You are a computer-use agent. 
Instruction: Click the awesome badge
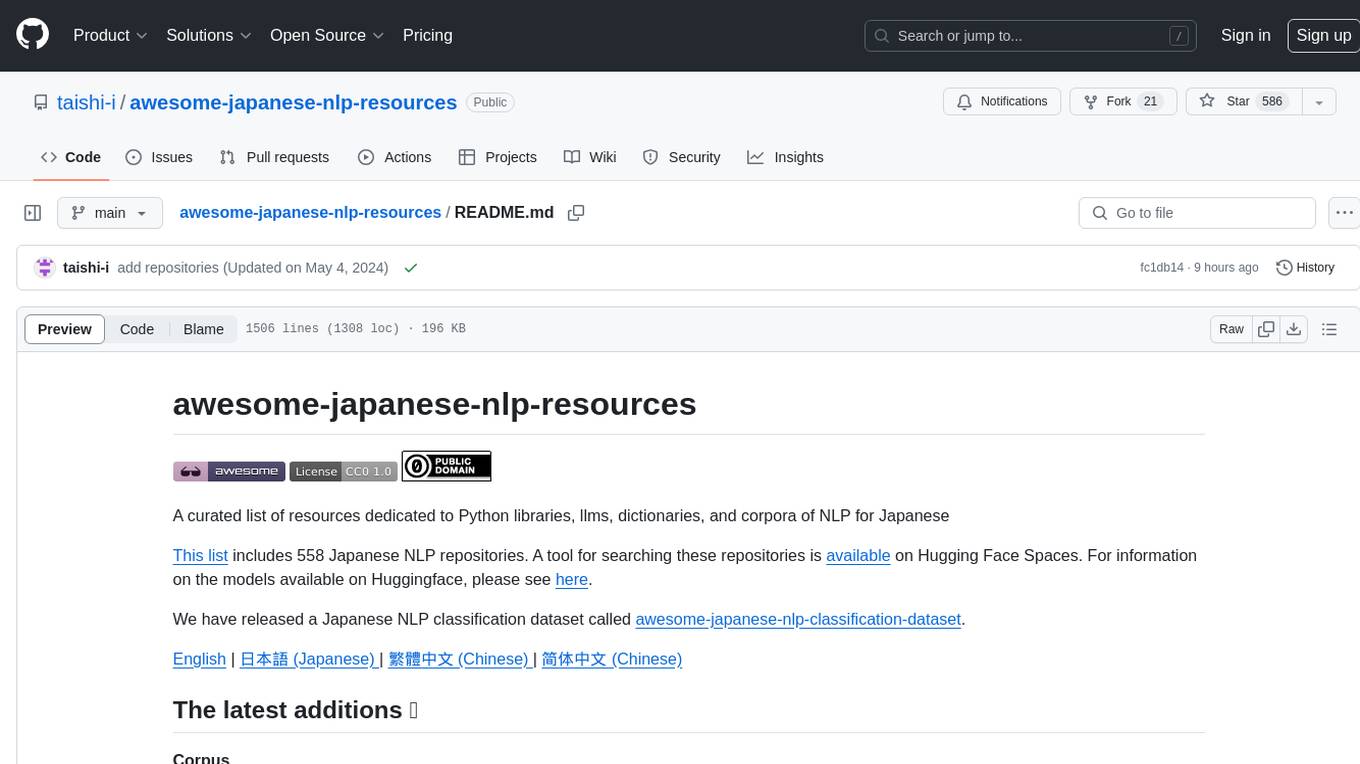(x=229, y=471)
